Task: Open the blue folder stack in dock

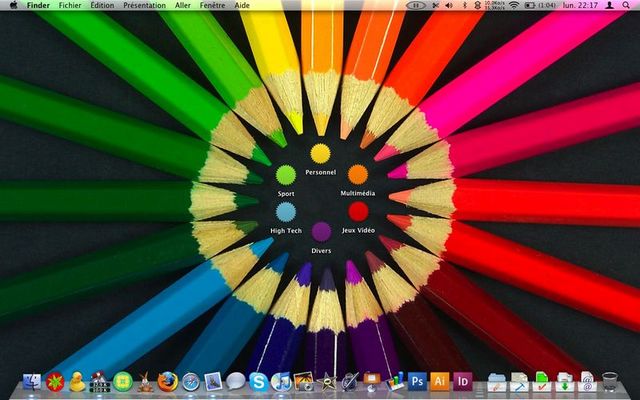Action: (x=497, y=382)
